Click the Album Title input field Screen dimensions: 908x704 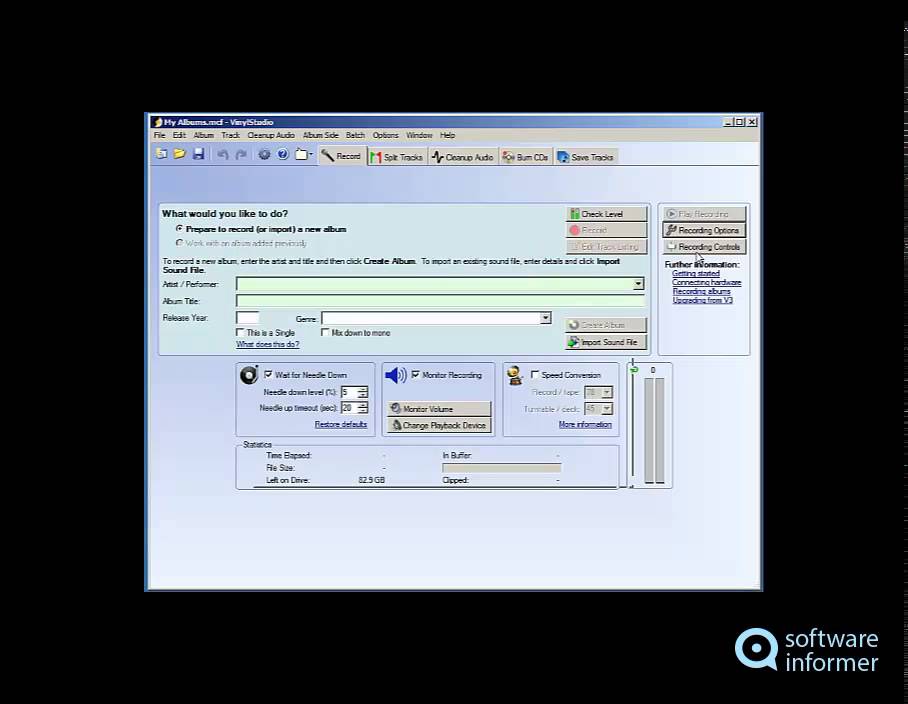pyautogui.click(x=440, y=300)
